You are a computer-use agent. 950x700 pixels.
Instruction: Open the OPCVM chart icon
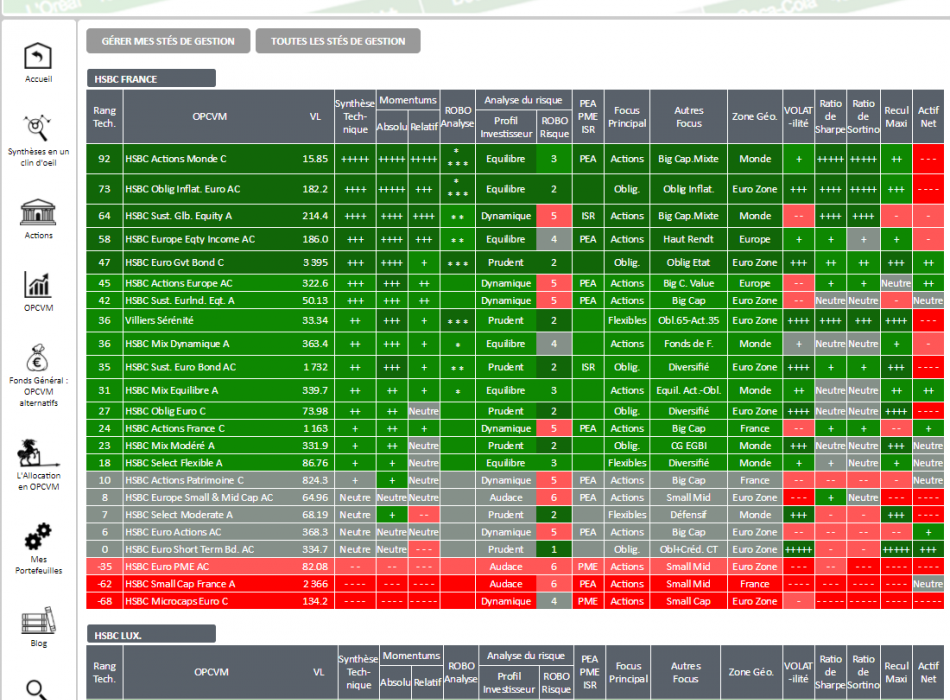pyautogui.click(x=38, y=285)
